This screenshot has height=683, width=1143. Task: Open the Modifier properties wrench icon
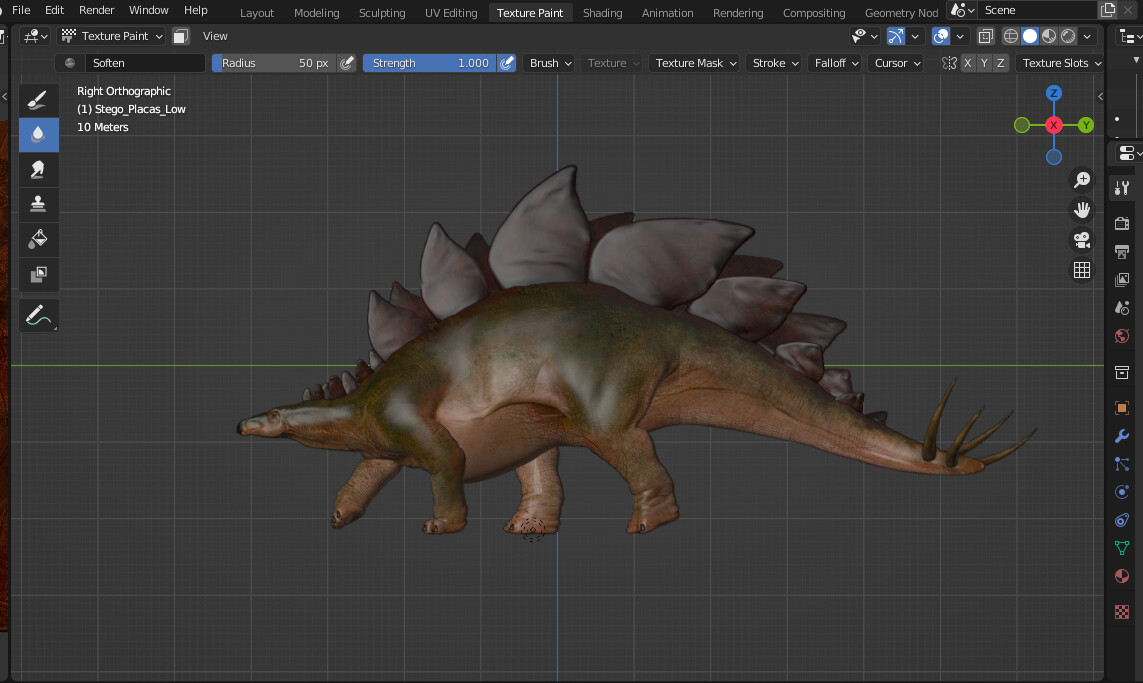pyautogui.click(x=1121, y=436)
